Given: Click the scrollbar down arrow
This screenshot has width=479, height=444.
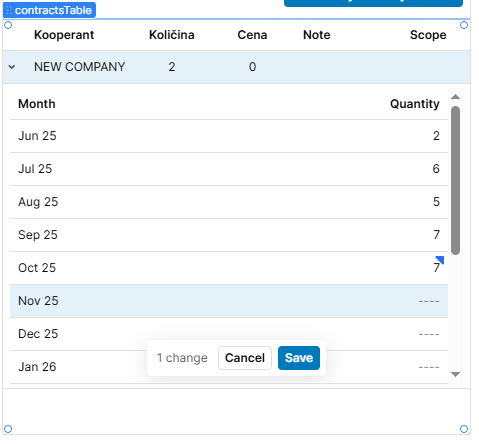Looking at the screenshot, I should [455, 374].
